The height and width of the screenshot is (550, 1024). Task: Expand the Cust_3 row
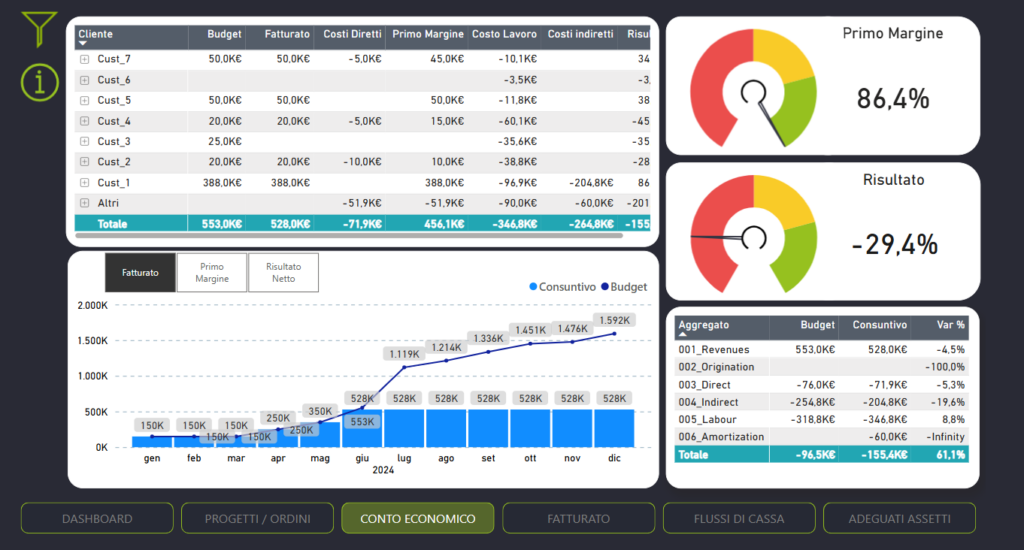coord(84,141)
